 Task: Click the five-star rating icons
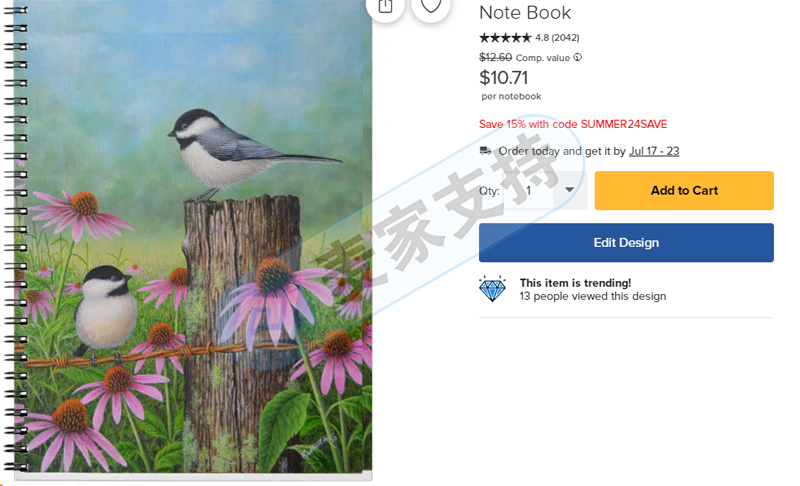click(x=505, y=38)
